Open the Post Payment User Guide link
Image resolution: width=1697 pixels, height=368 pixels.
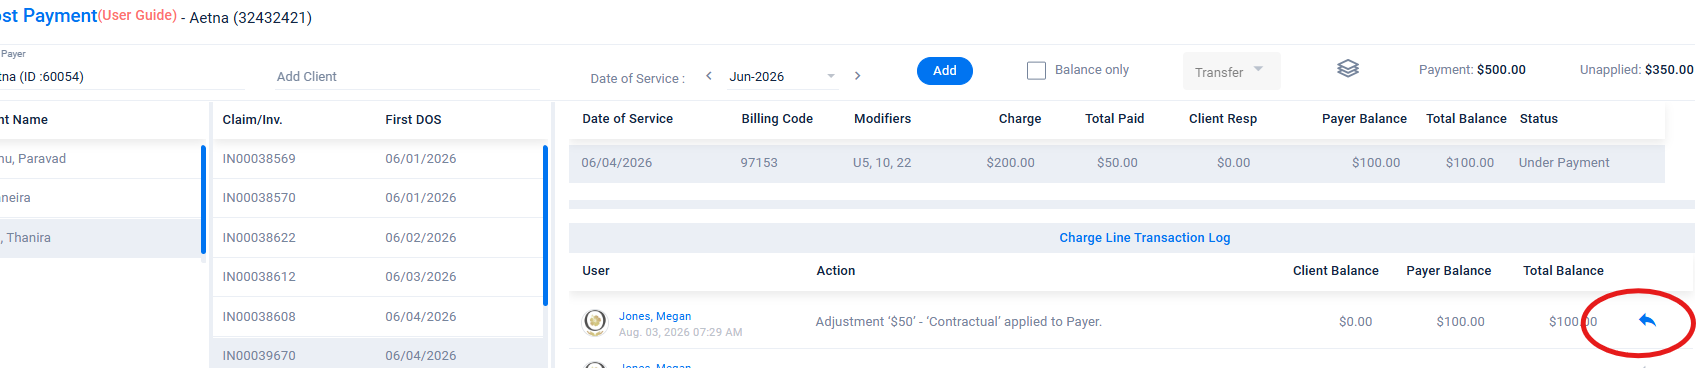point(138,16)
